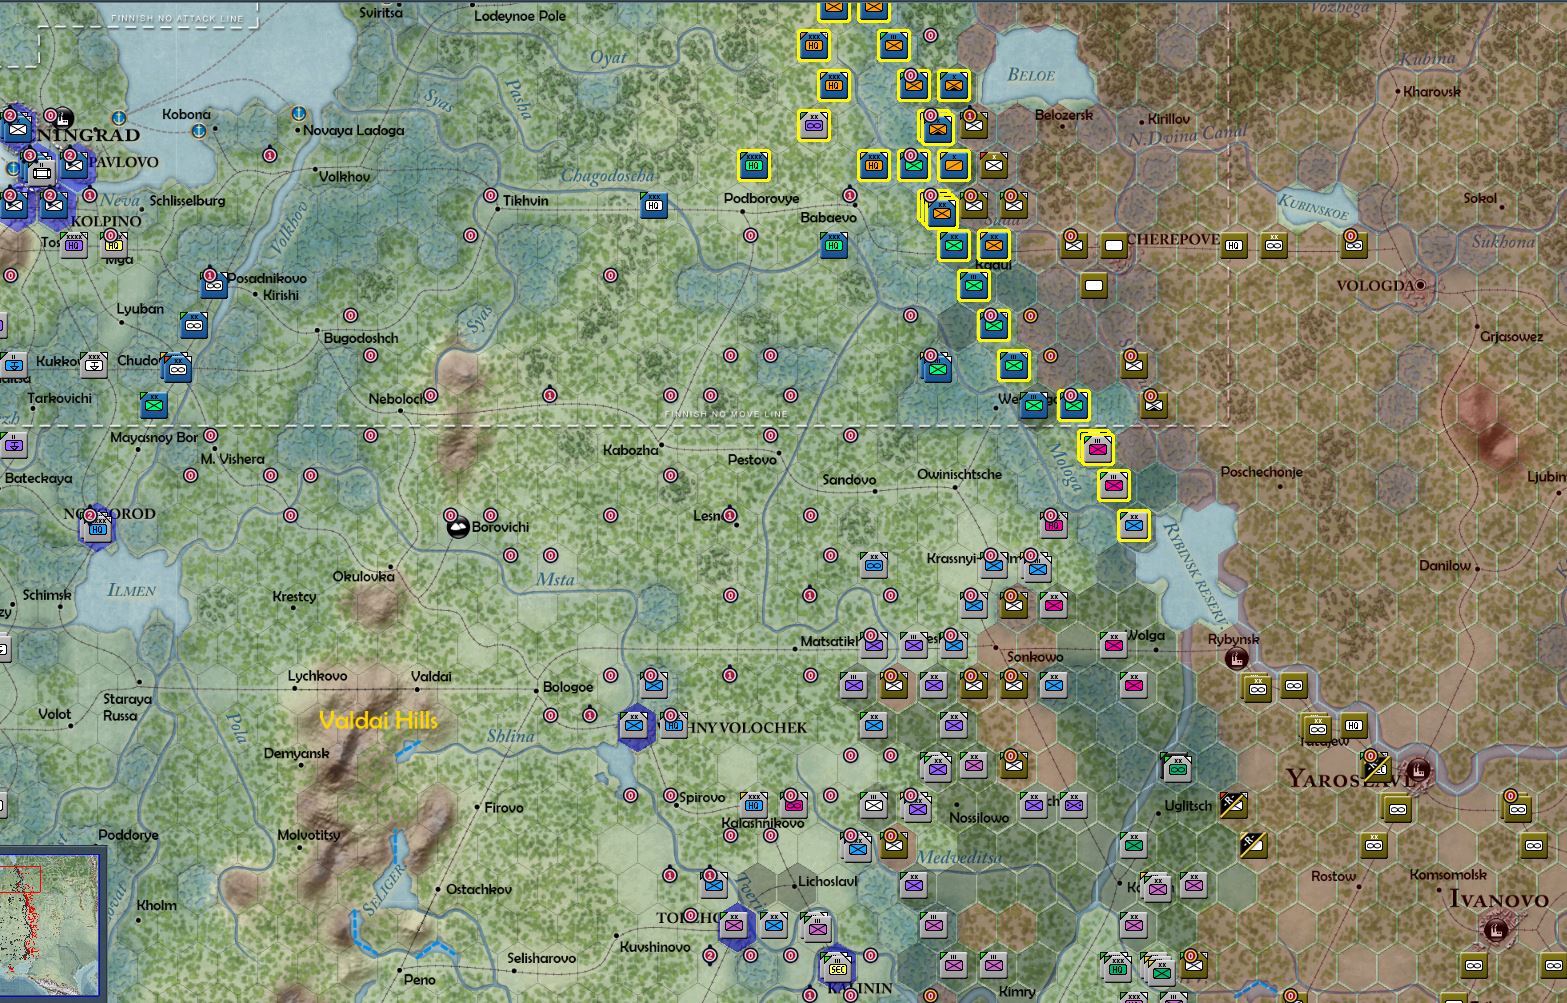
Task: Click the Schlisselburg label
Action: pyautogui.click(x=187, y=200)
